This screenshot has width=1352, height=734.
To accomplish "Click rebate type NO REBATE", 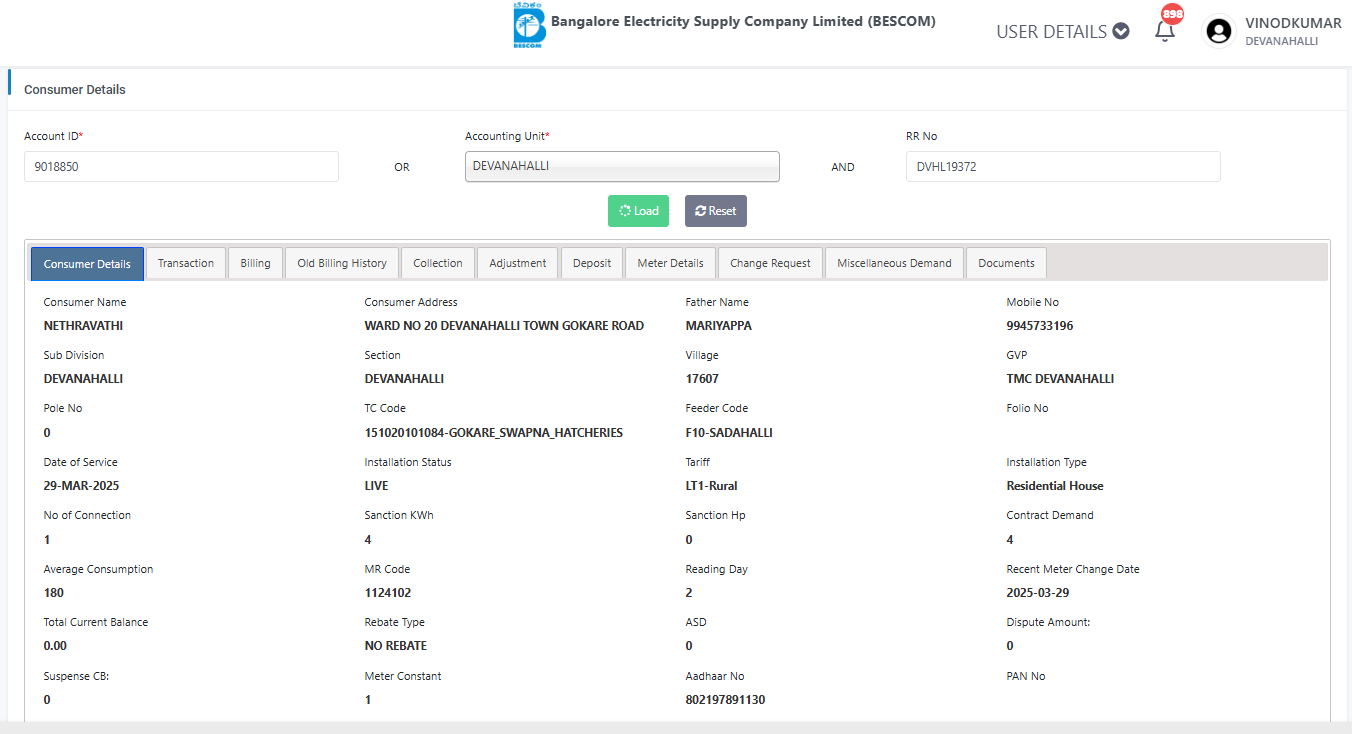I will [396, 646].
